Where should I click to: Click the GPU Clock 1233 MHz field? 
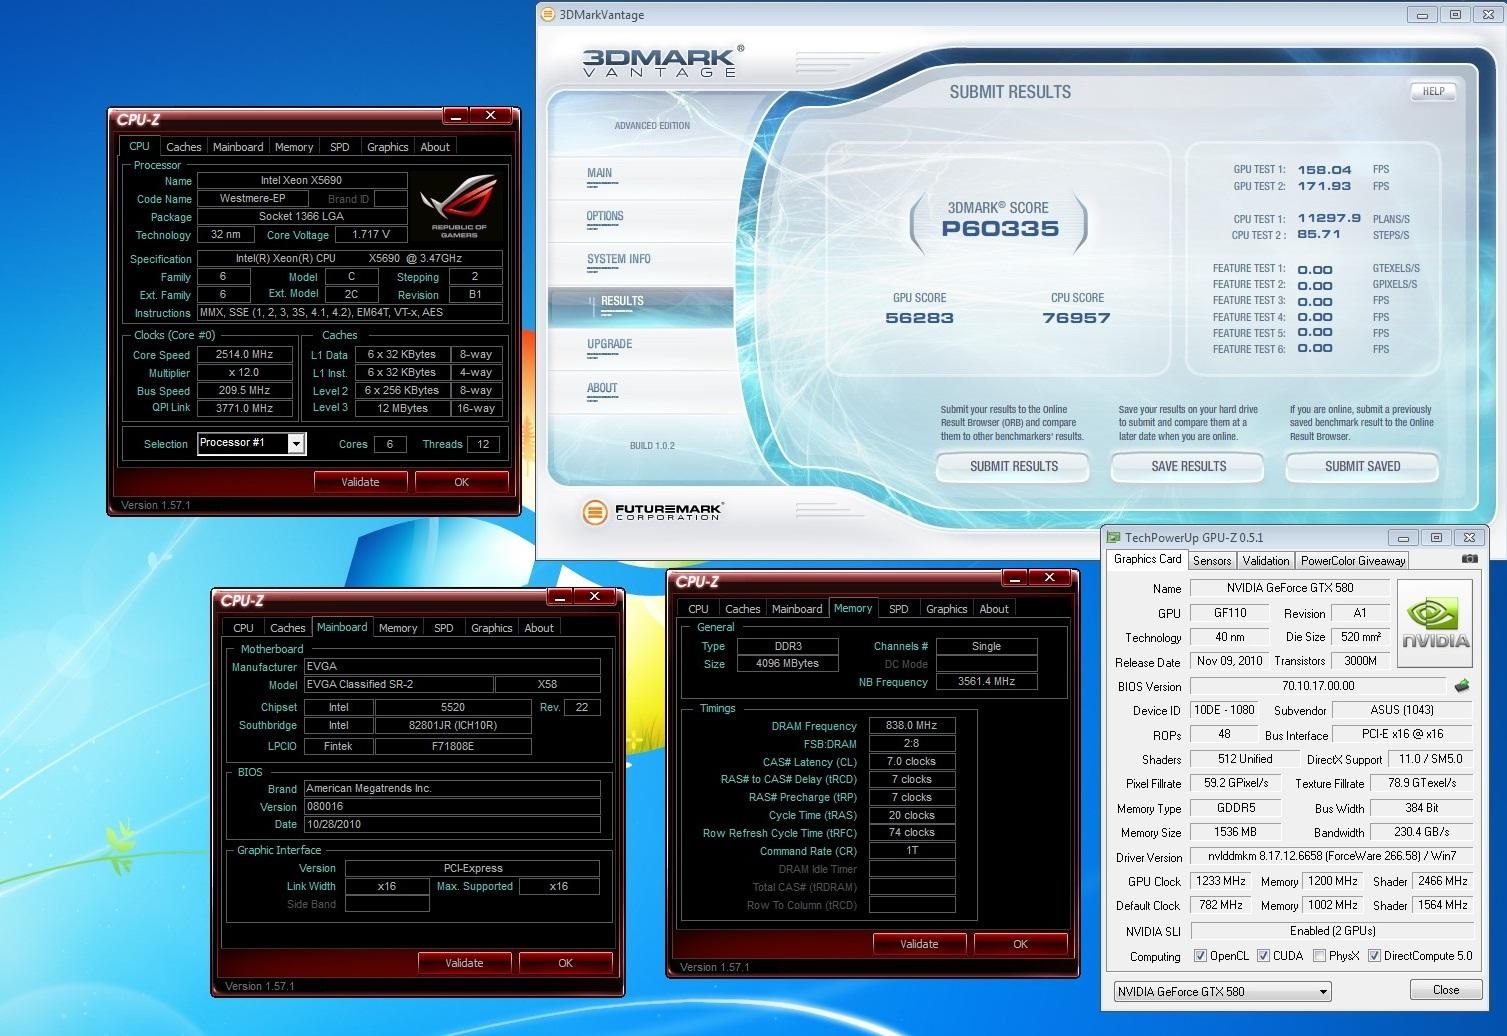1220,882
